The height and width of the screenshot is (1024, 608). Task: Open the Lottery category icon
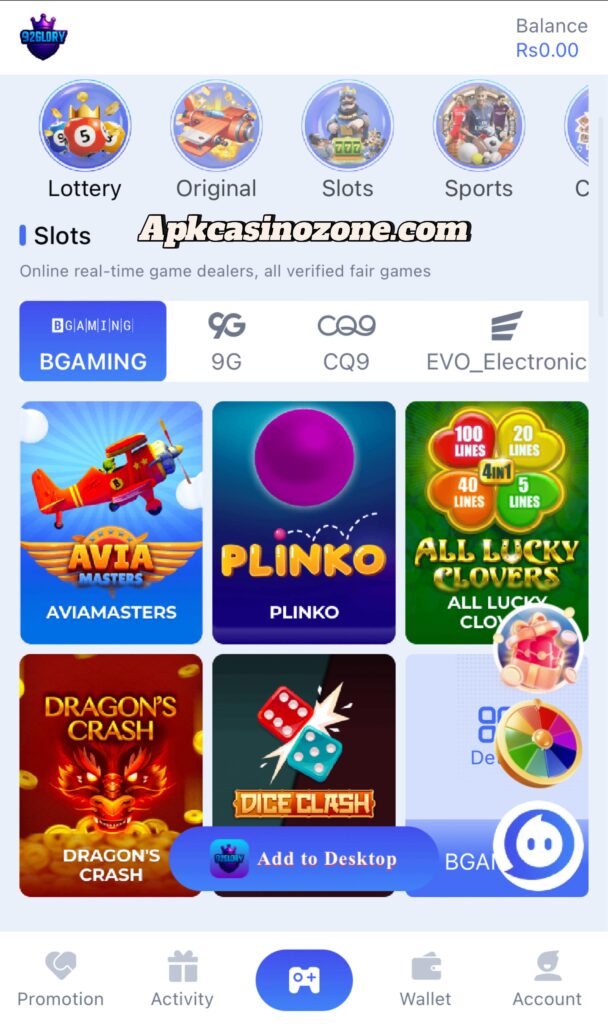click(x=85, y=125)
